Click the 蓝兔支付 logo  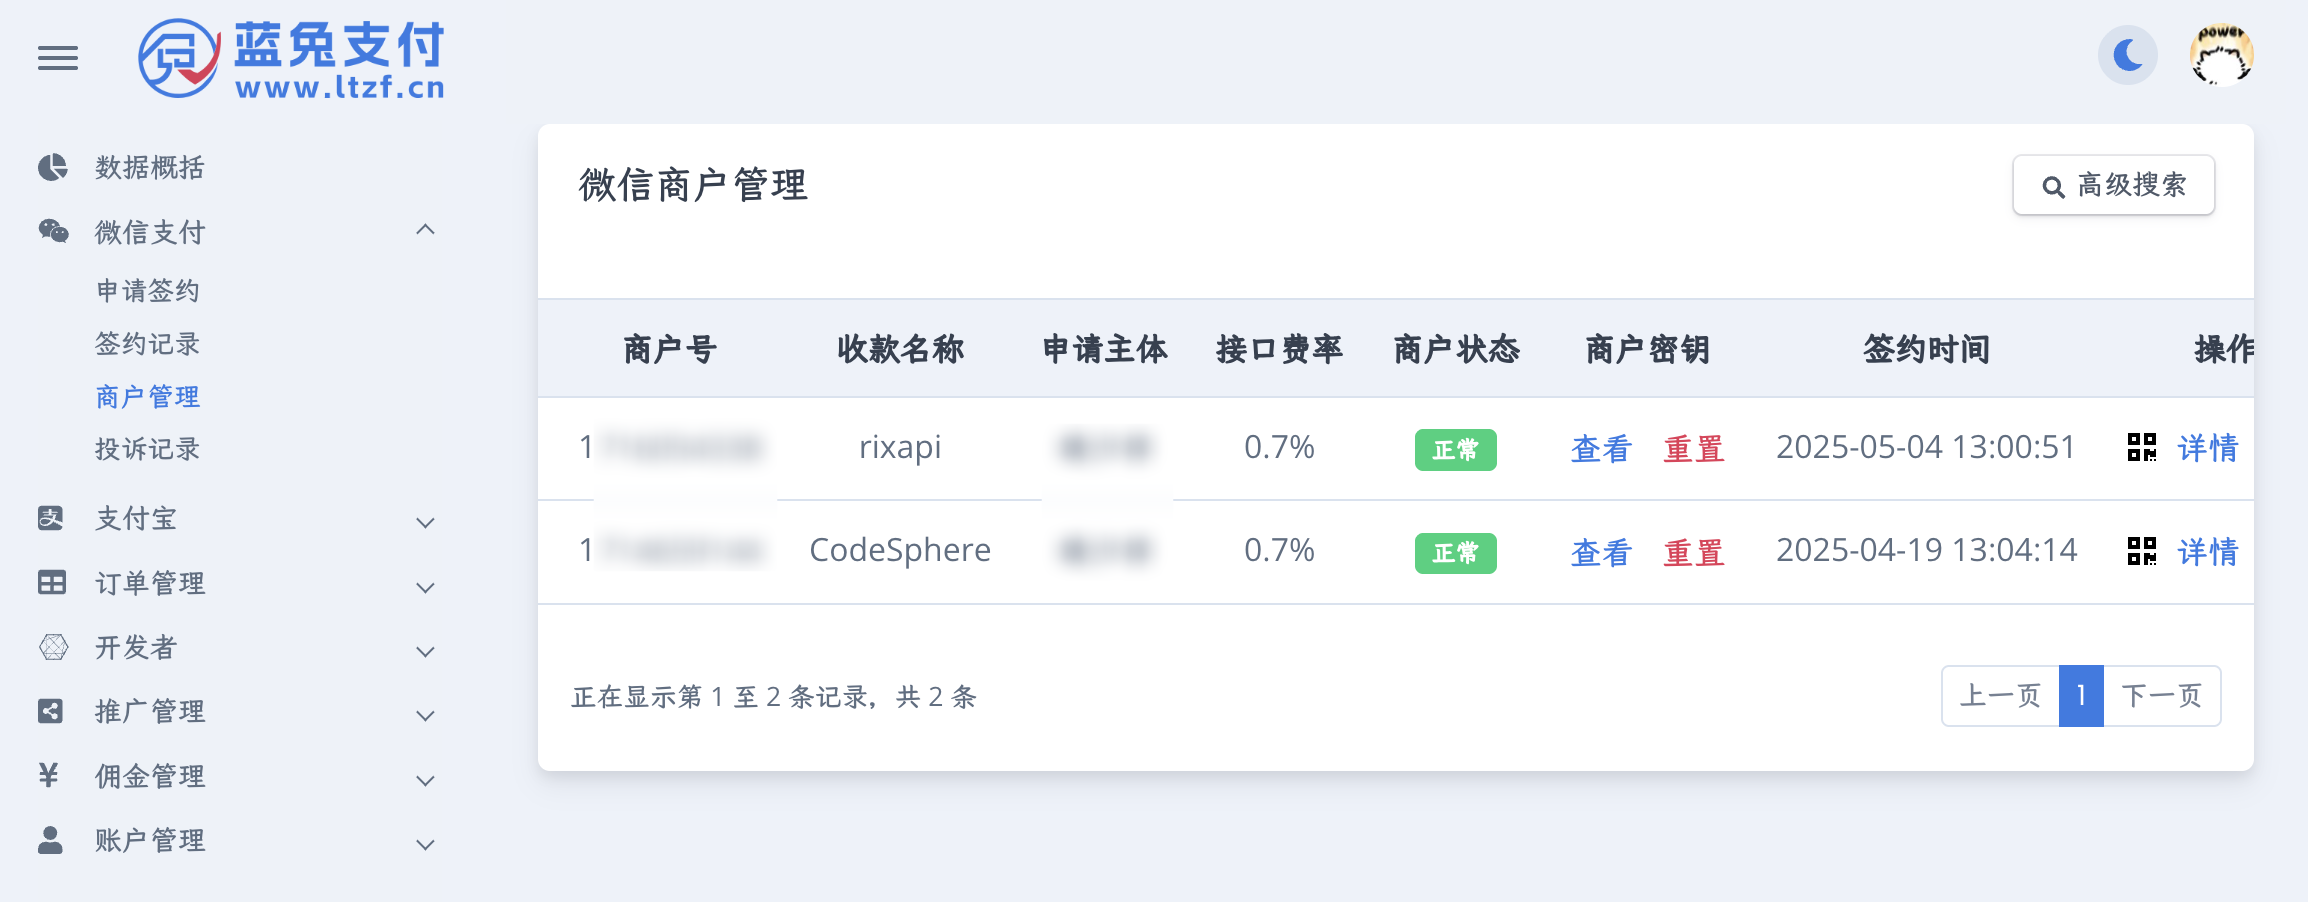292,59
